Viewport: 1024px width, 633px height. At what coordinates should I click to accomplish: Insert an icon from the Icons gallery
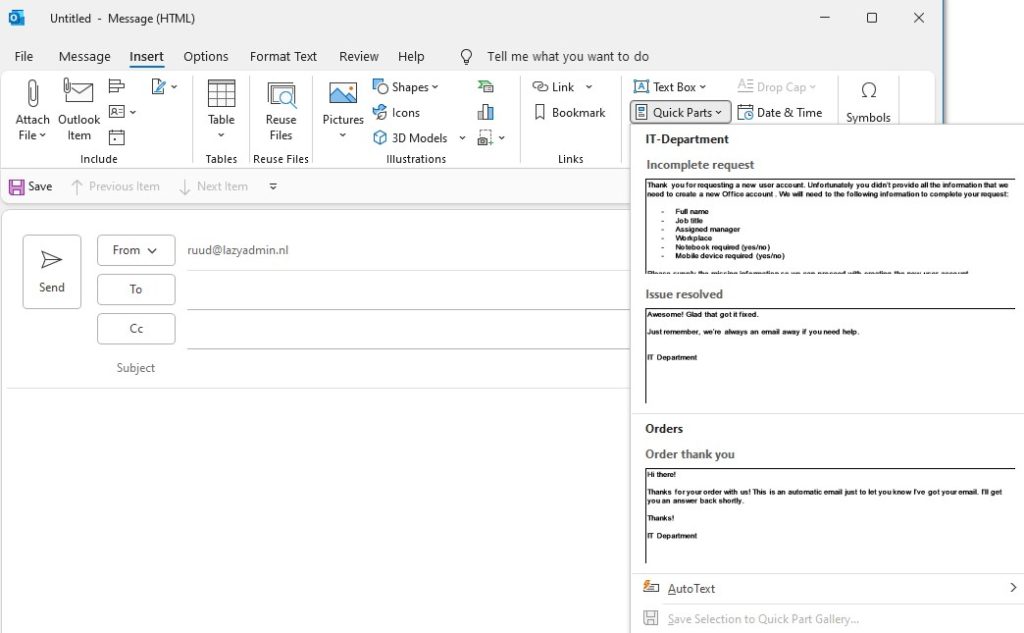click(399, 112)
